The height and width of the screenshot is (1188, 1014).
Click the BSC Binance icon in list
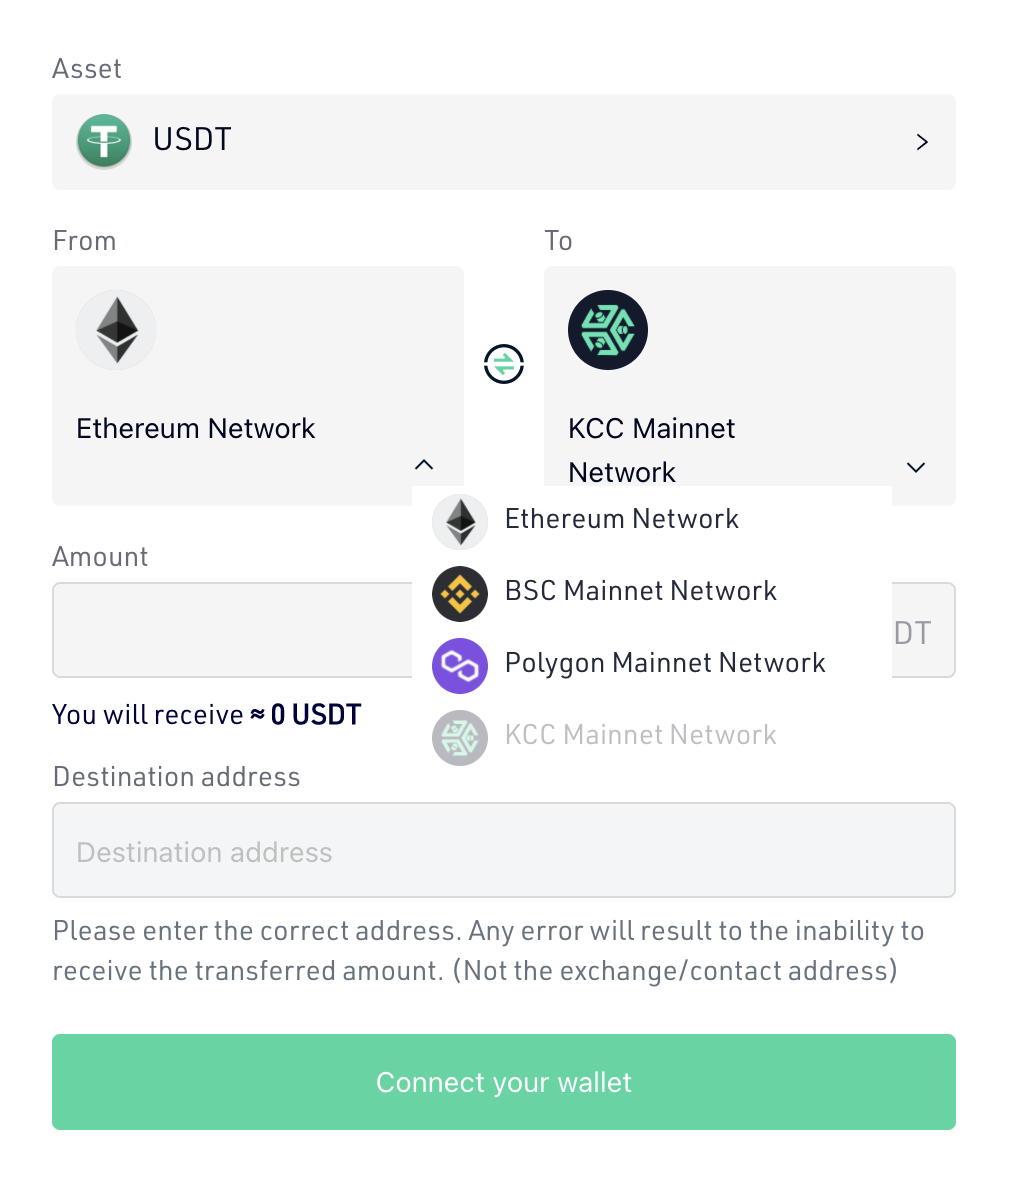click(x=460, y=594)
